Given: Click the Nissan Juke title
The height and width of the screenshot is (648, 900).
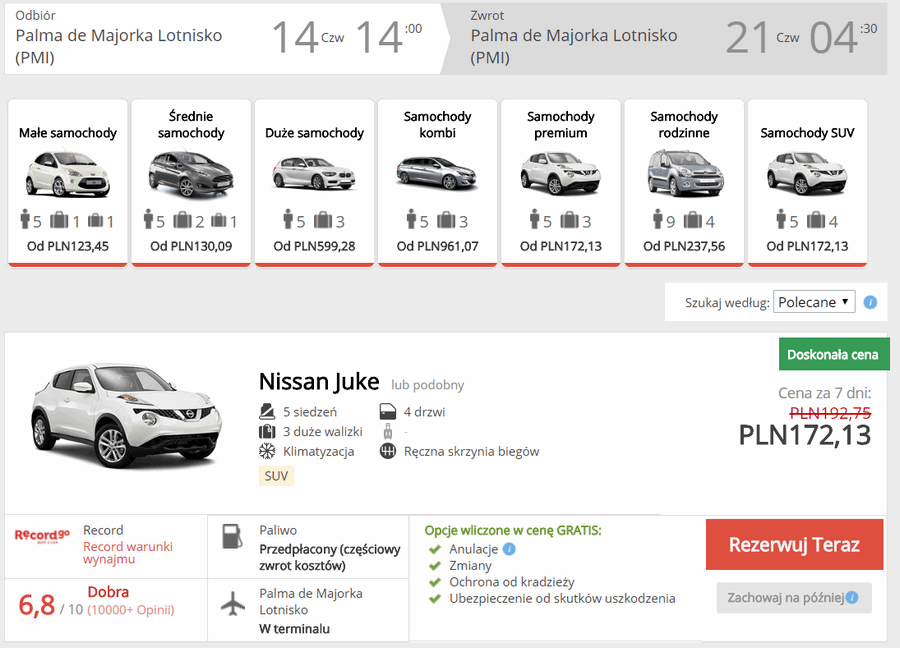Looking at the screenshot, I should pyautogui.click(x=319, y=382).
